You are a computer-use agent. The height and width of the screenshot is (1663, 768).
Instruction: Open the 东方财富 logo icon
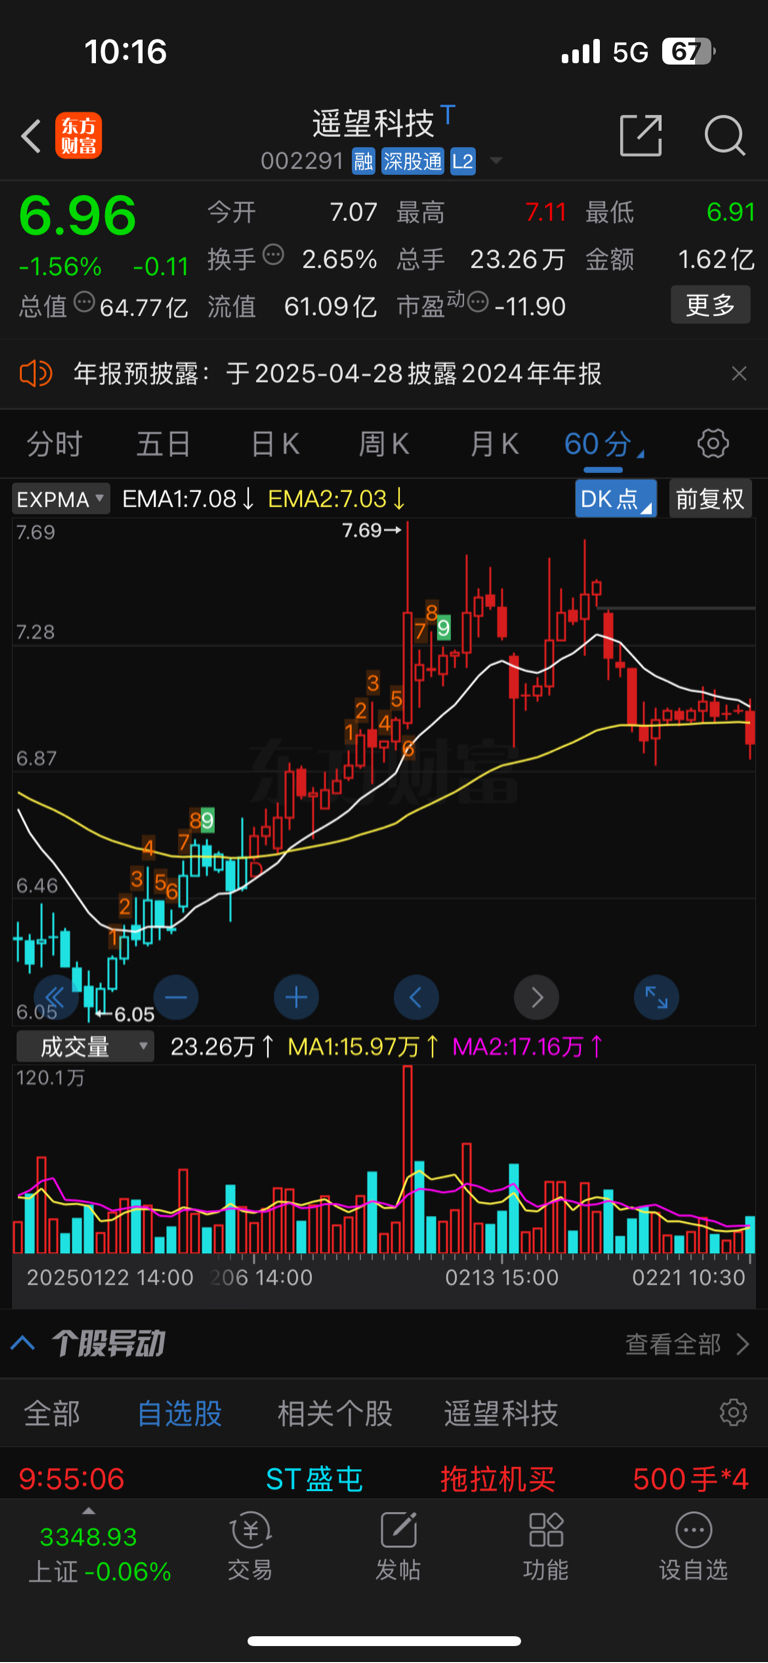(79, 136)
